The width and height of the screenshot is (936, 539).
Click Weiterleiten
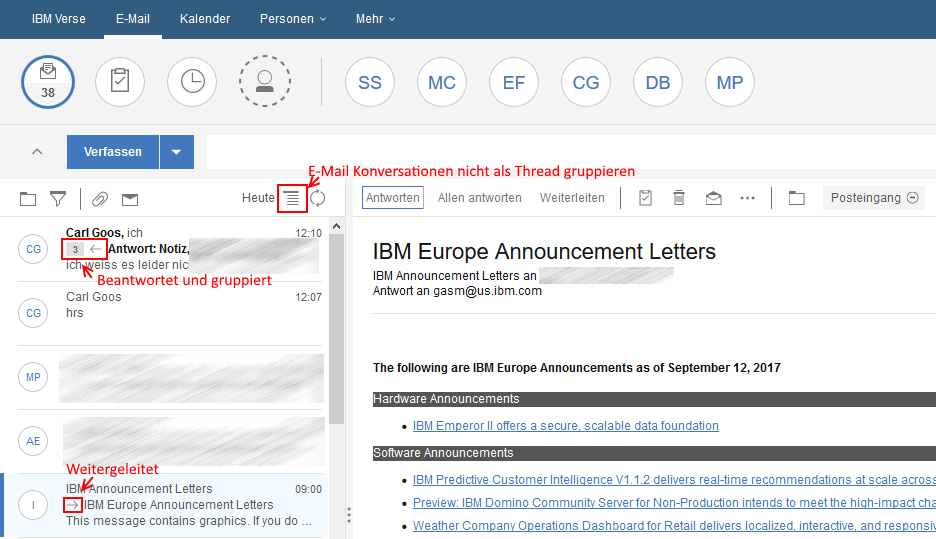pyautogui.click(x=572, y=198)
